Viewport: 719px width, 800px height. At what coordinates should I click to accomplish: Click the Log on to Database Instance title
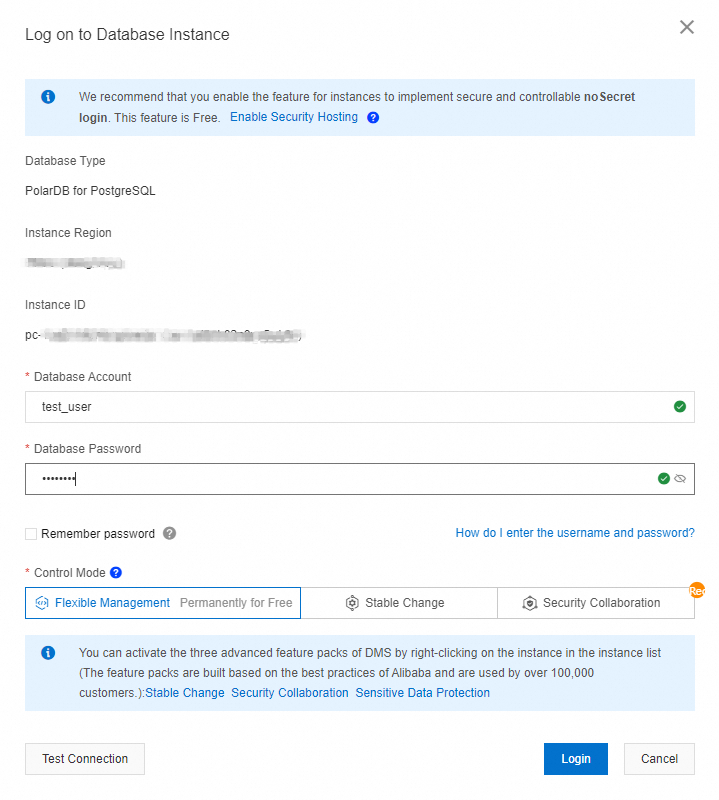pyautogui.click(x=127, y=34)
